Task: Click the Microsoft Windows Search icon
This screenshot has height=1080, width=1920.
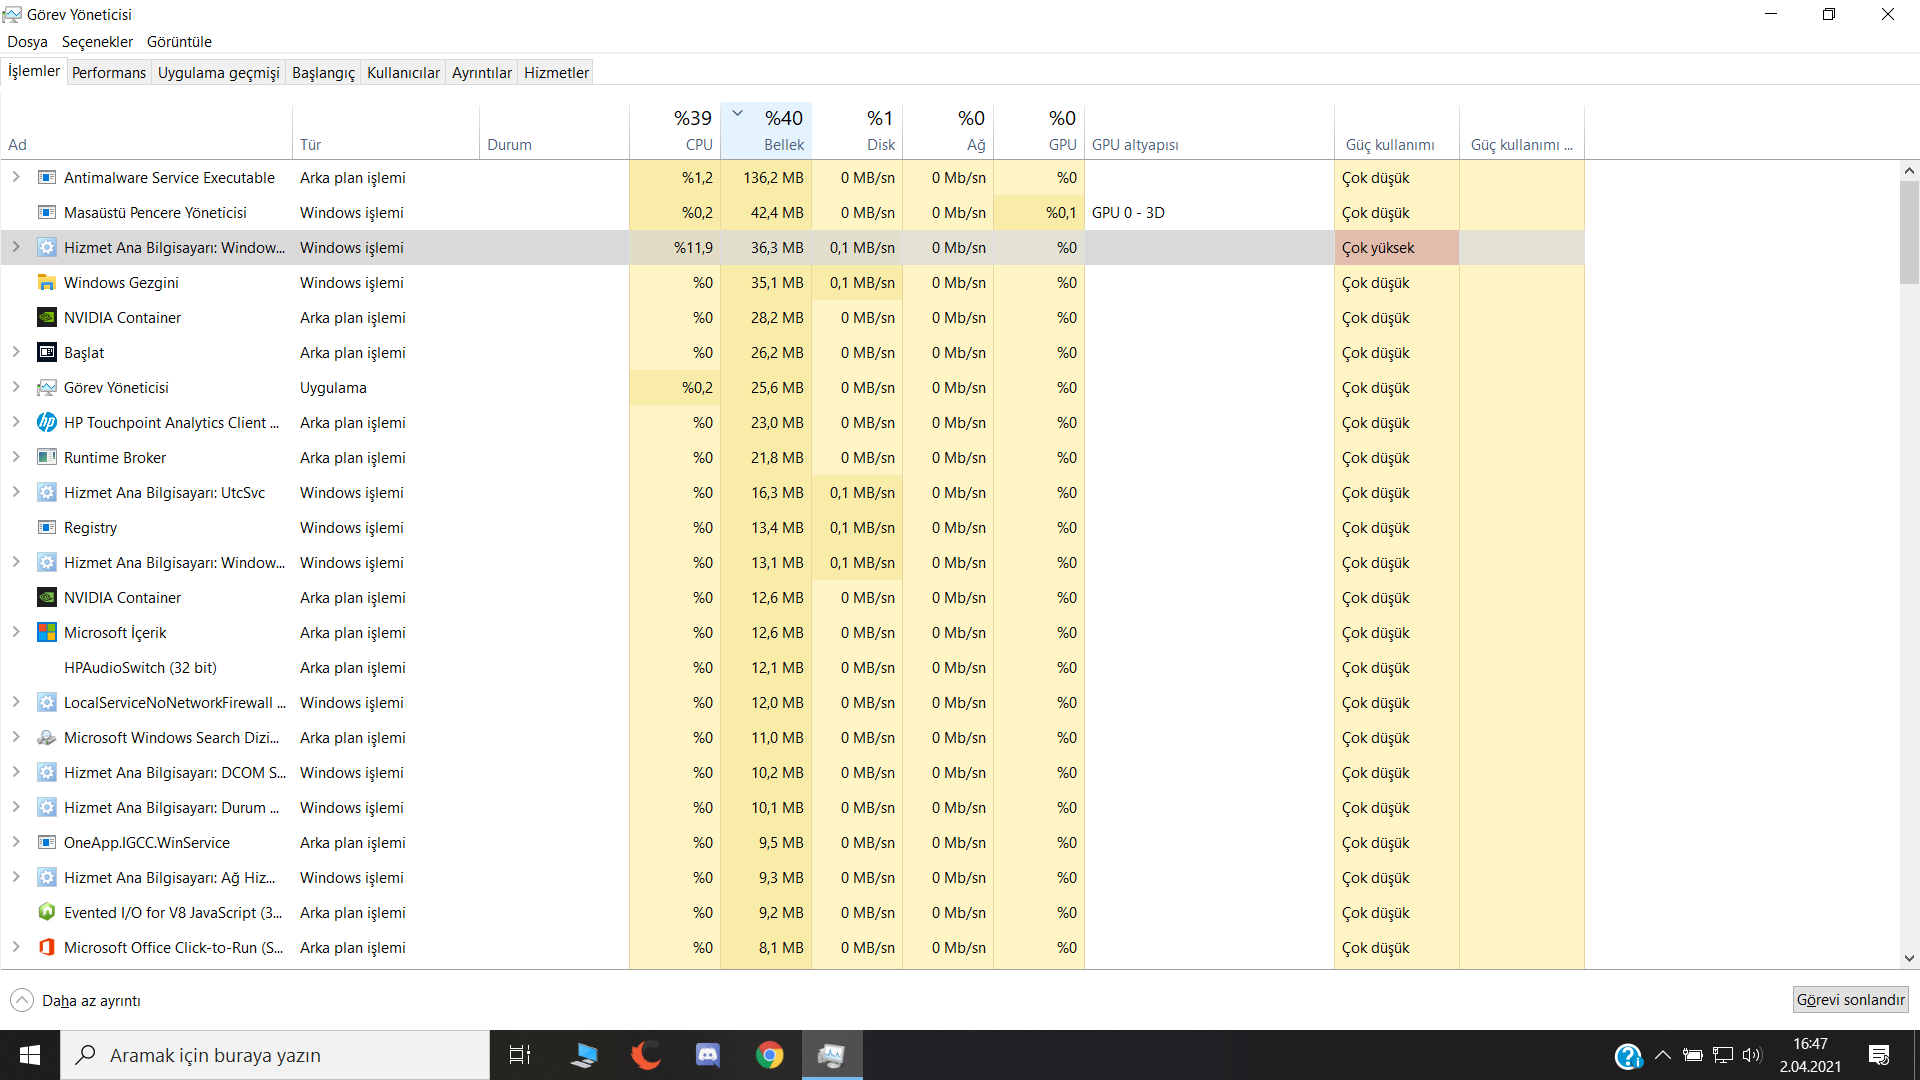Action: coord(46,738)
